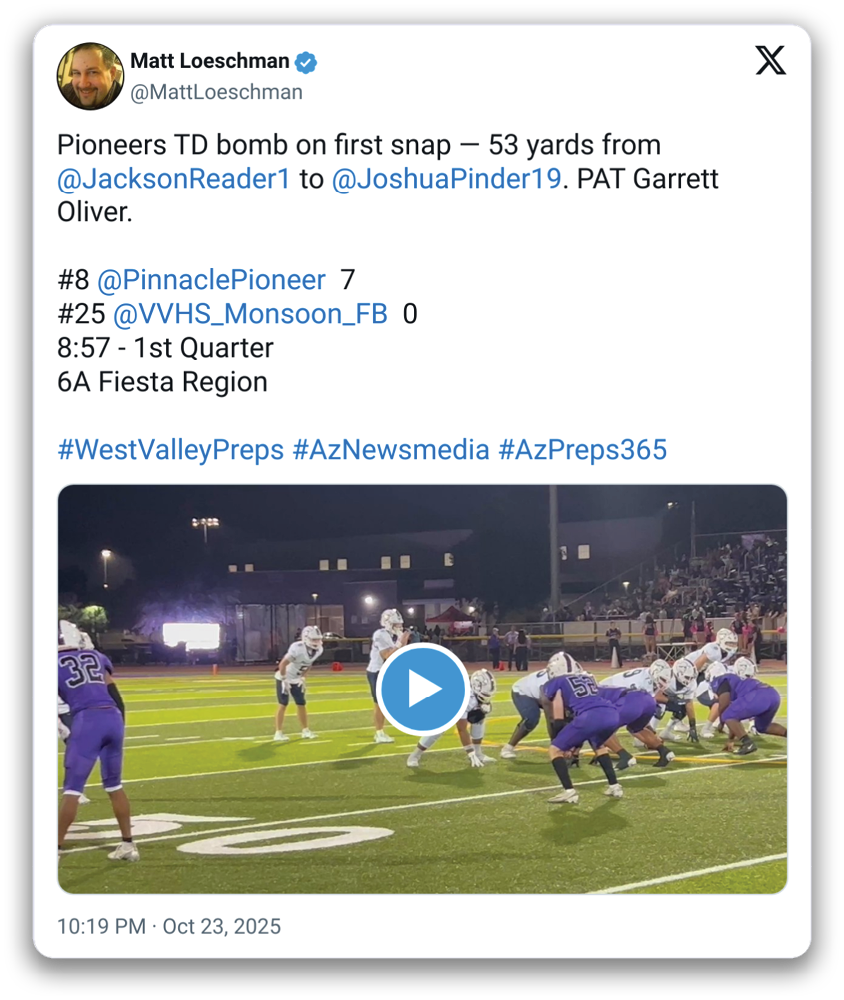Click the blue verified badge
This screenshot has height=1000, width=844.
tap(306, 62)
